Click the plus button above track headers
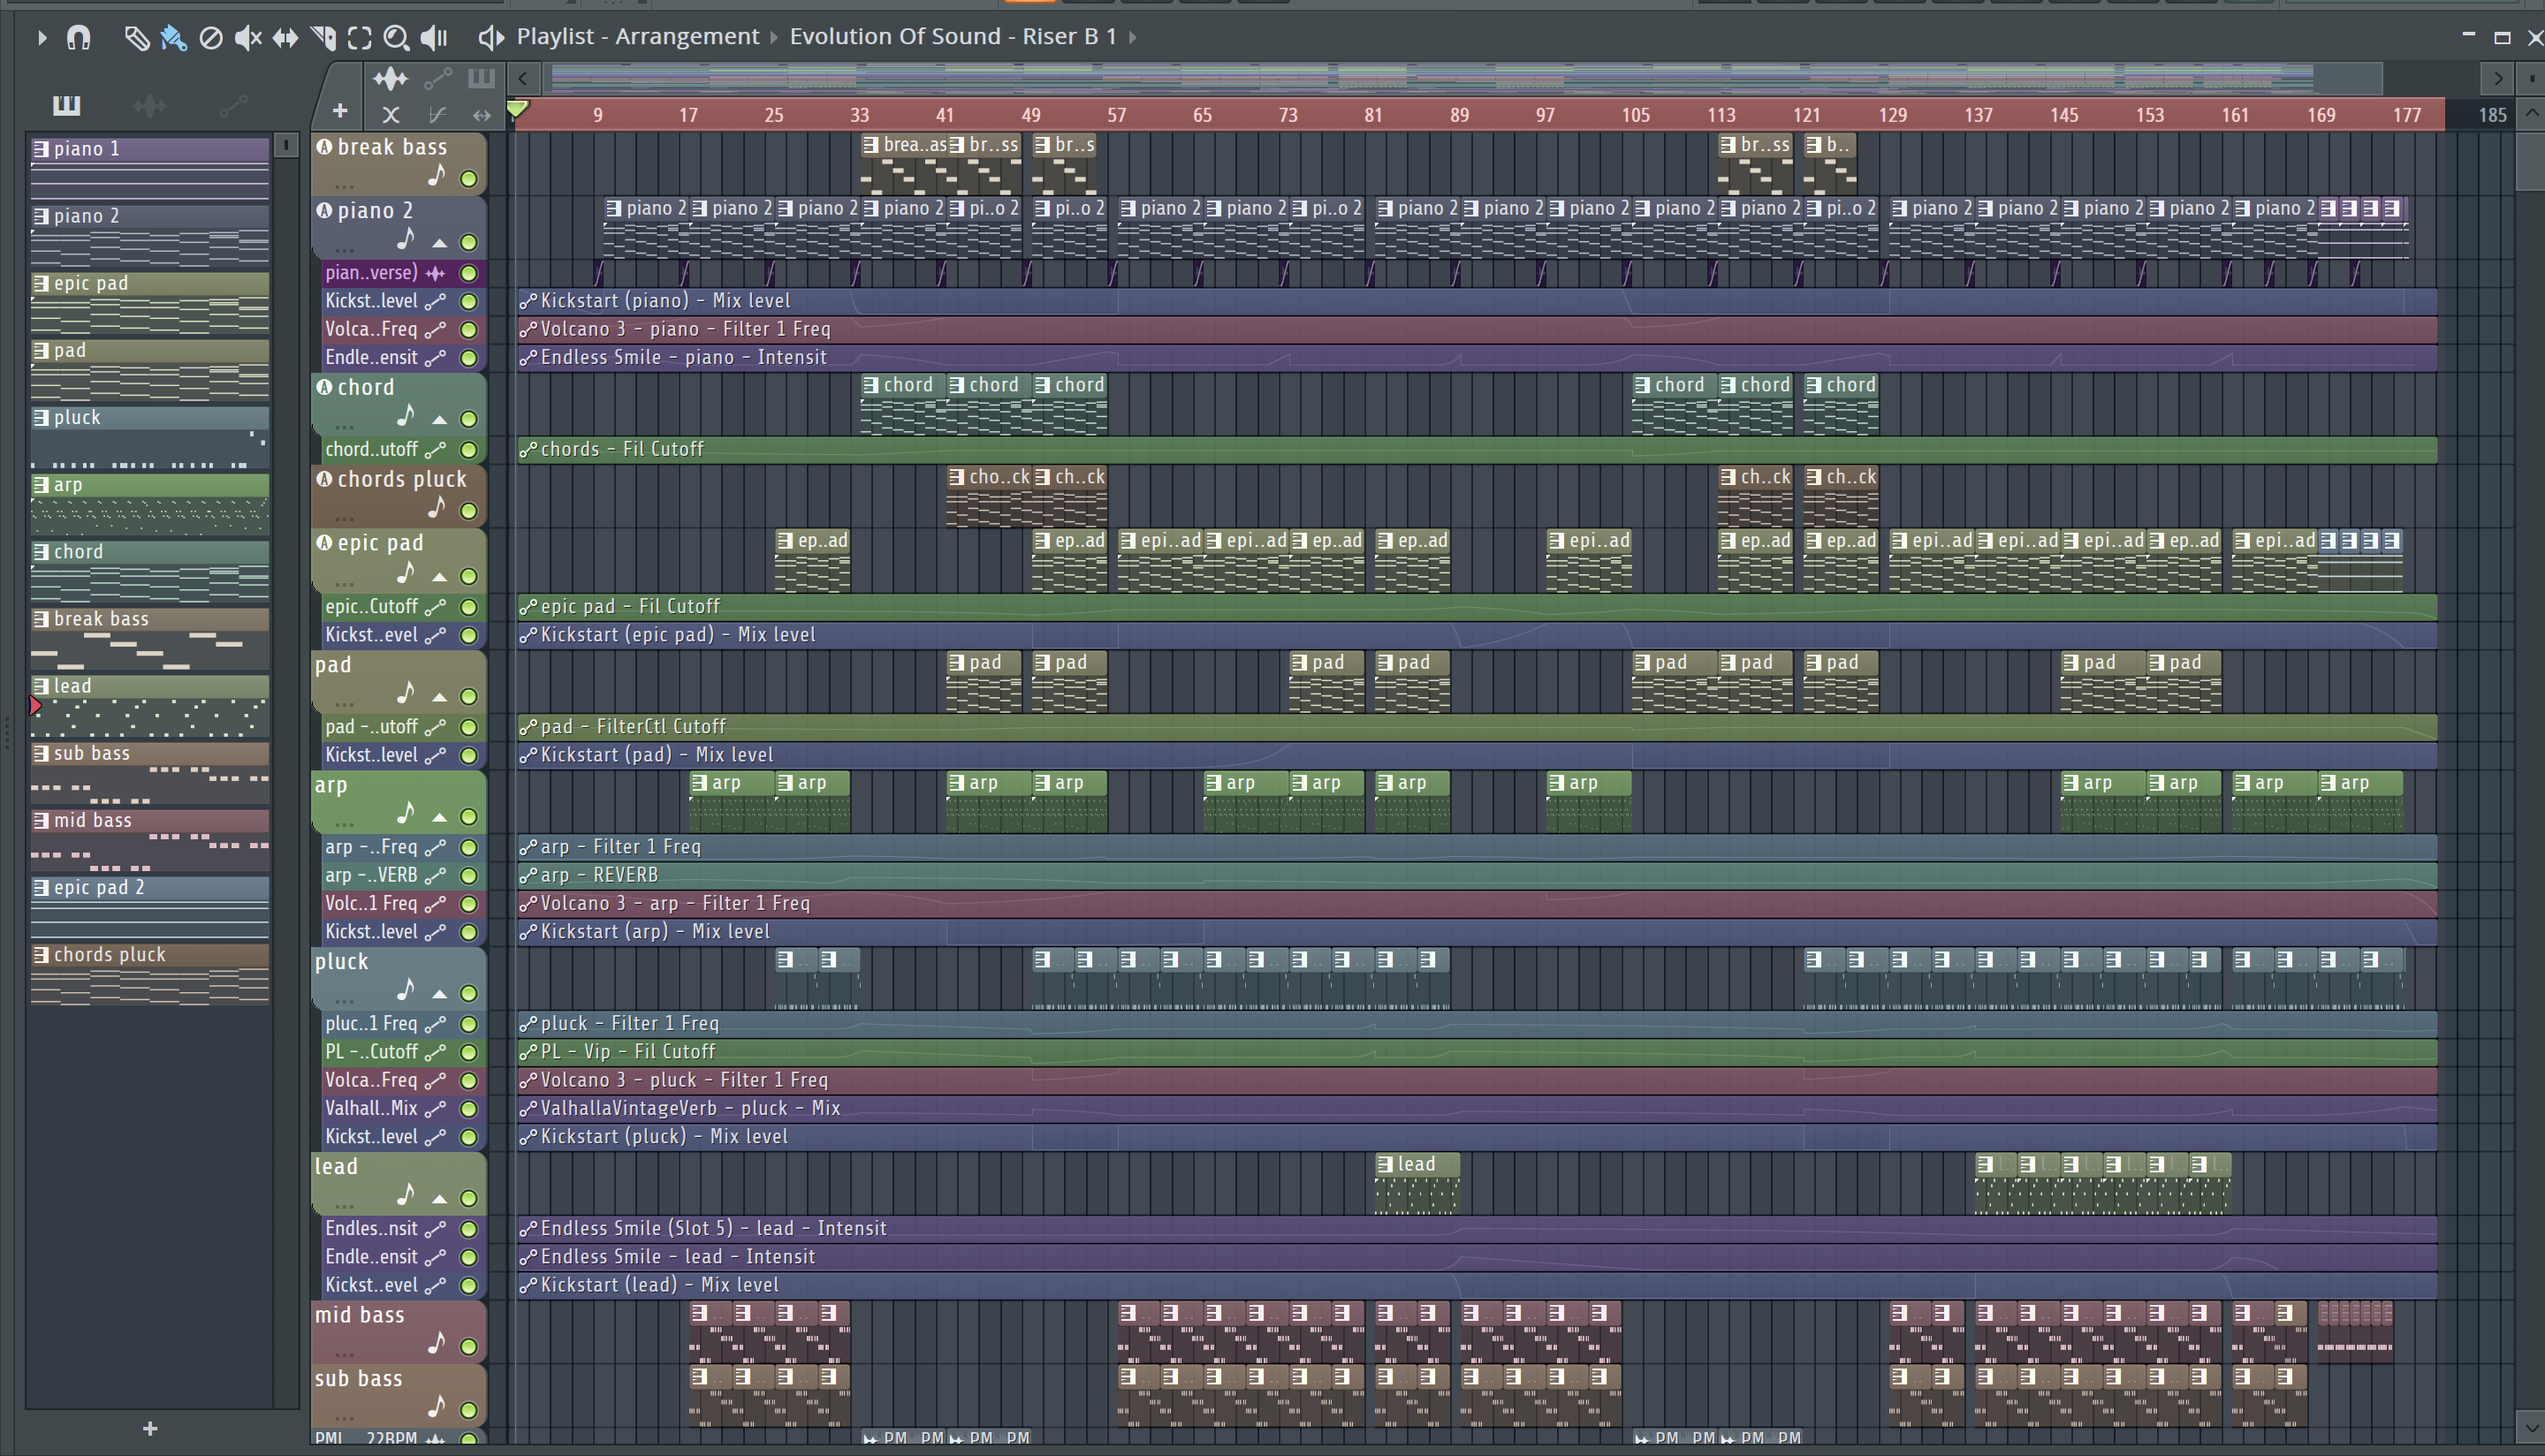Image resolution: width=2545 pixels, height=1456 pixels. click(340, 111)
